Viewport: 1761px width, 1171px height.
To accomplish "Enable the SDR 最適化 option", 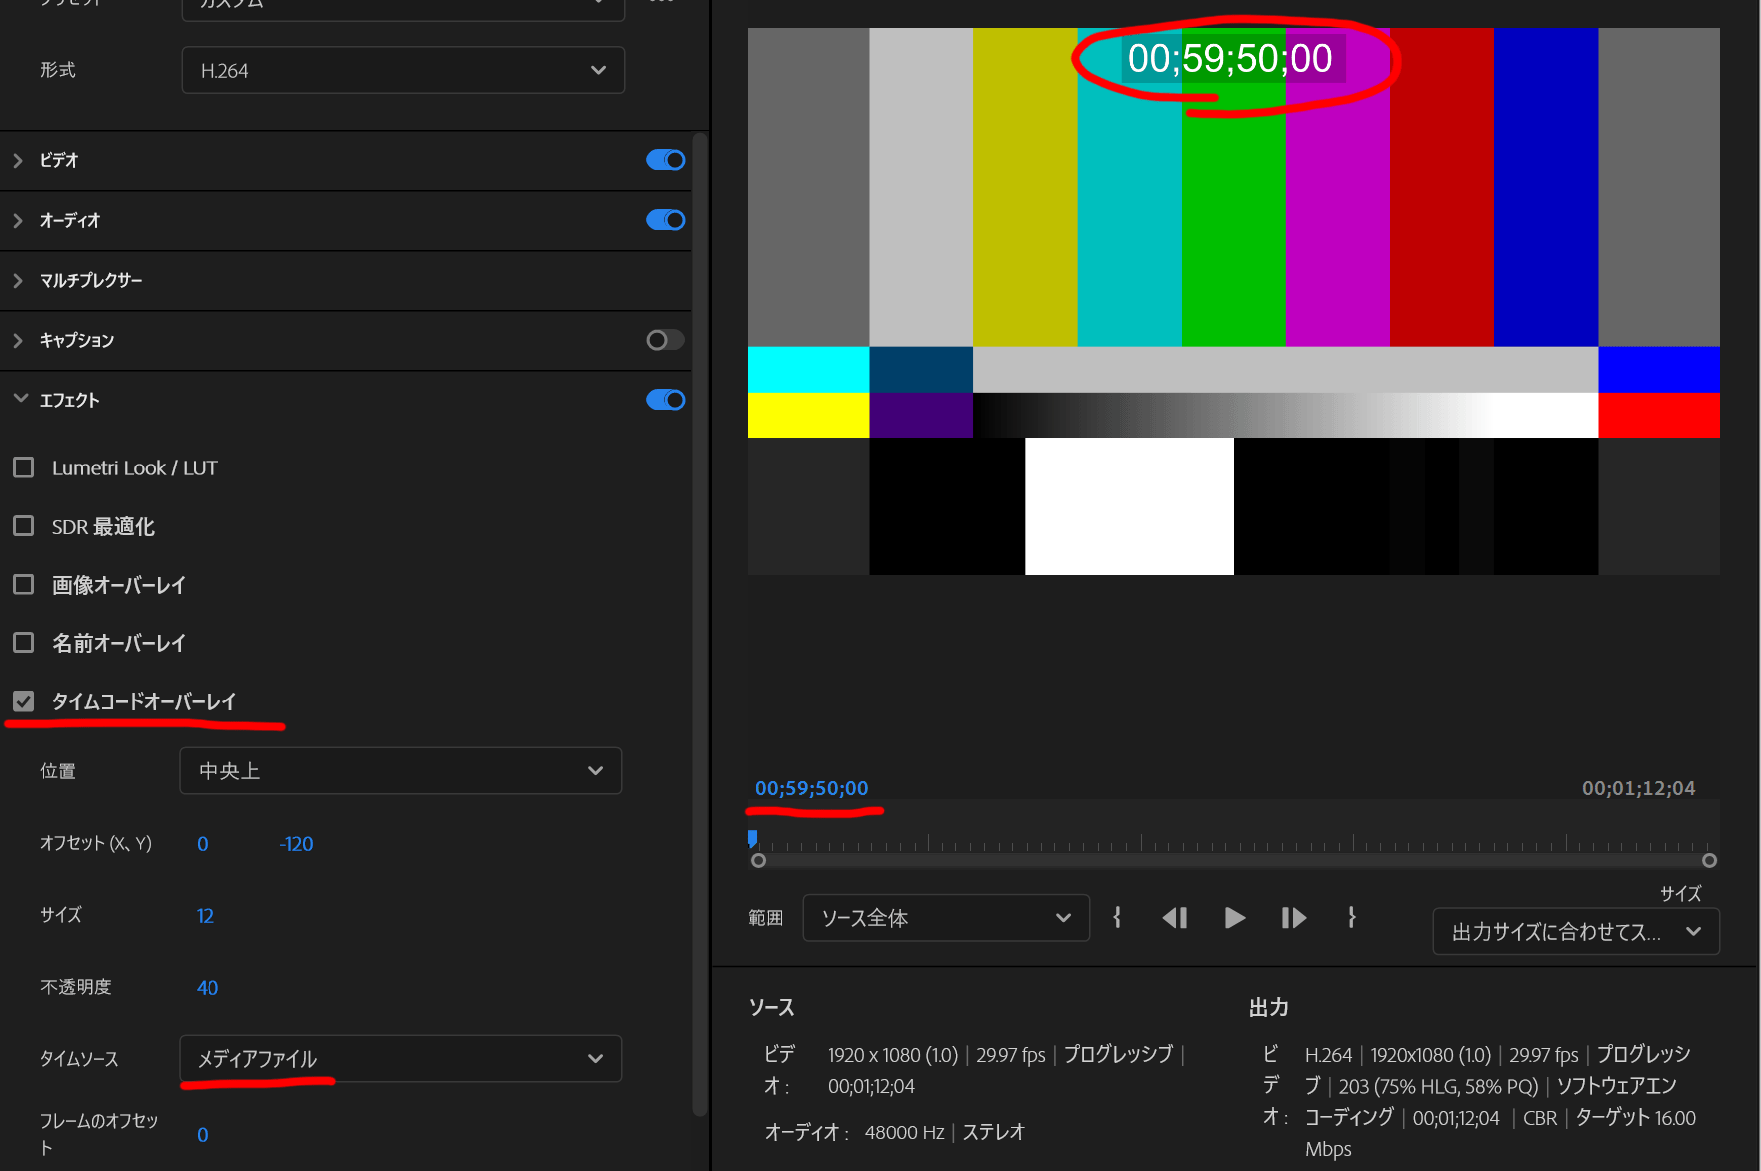I will [x=24, y=526].
